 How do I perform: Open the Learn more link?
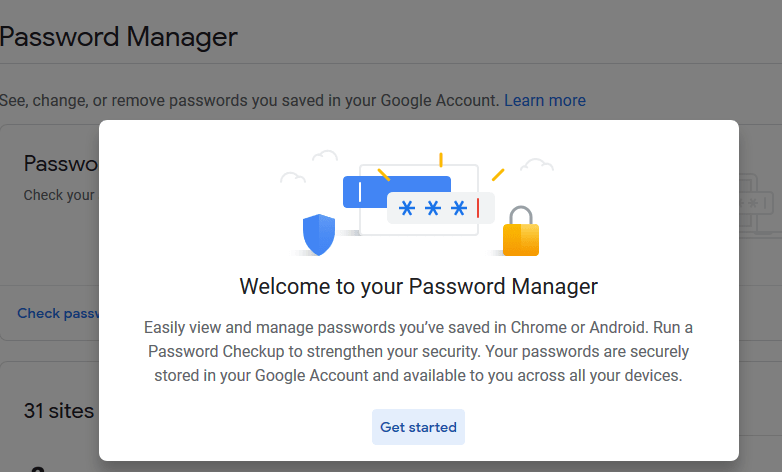545,100
